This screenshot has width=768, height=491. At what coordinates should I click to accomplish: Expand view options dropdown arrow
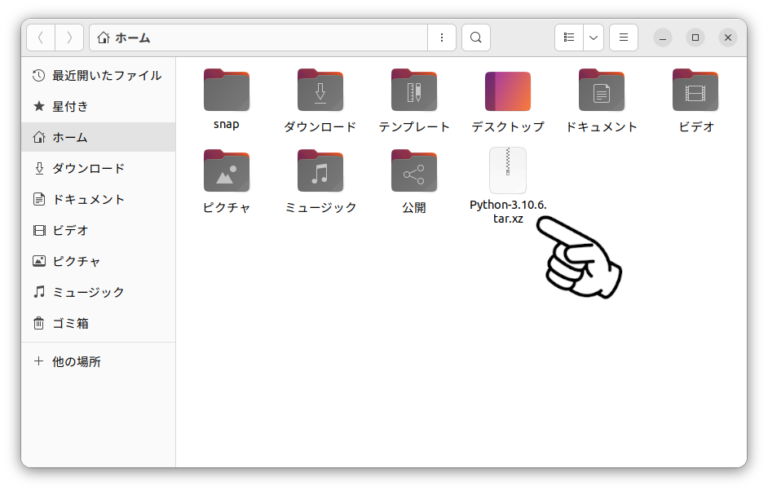(x=593, y=38)
